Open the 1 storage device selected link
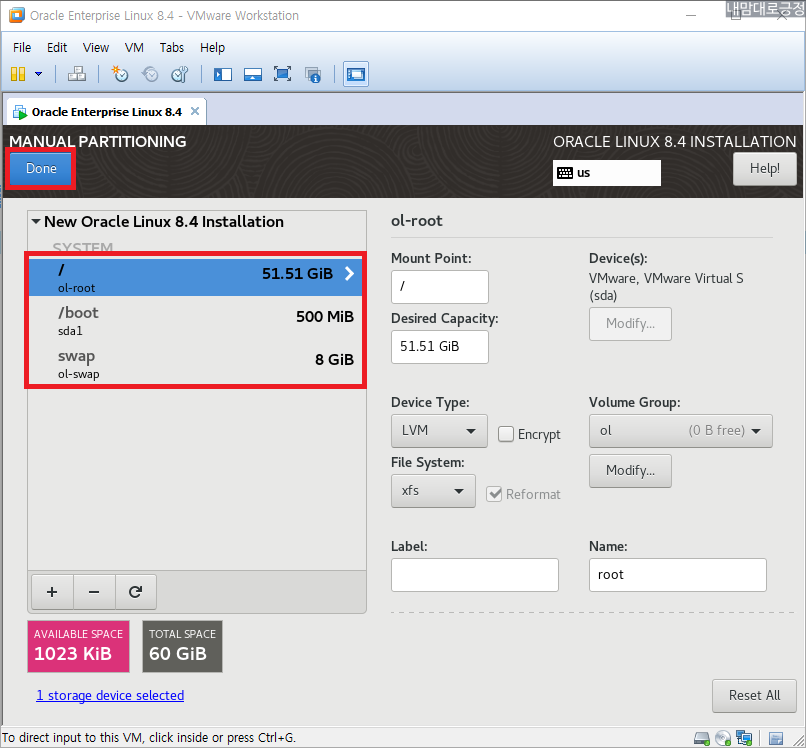The image size is (806, 748). pyautogui.click(x=110, y=696)
